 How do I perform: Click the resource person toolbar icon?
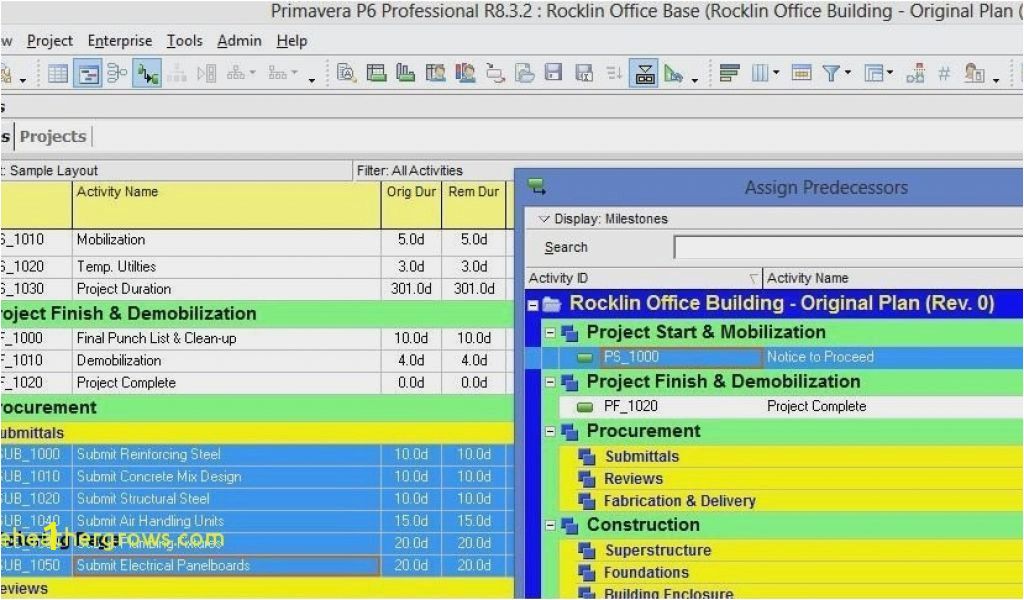click(974, 73)
